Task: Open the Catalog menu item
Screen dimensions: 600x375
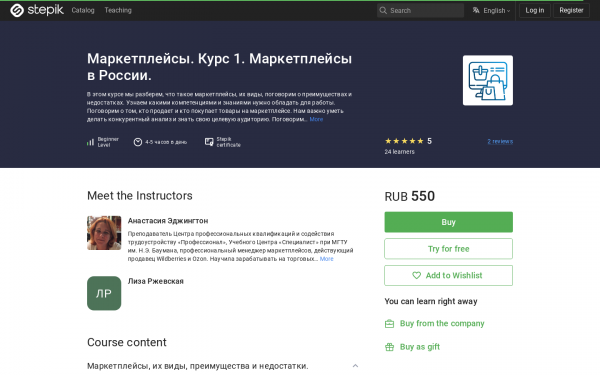Action: [83, 10]
